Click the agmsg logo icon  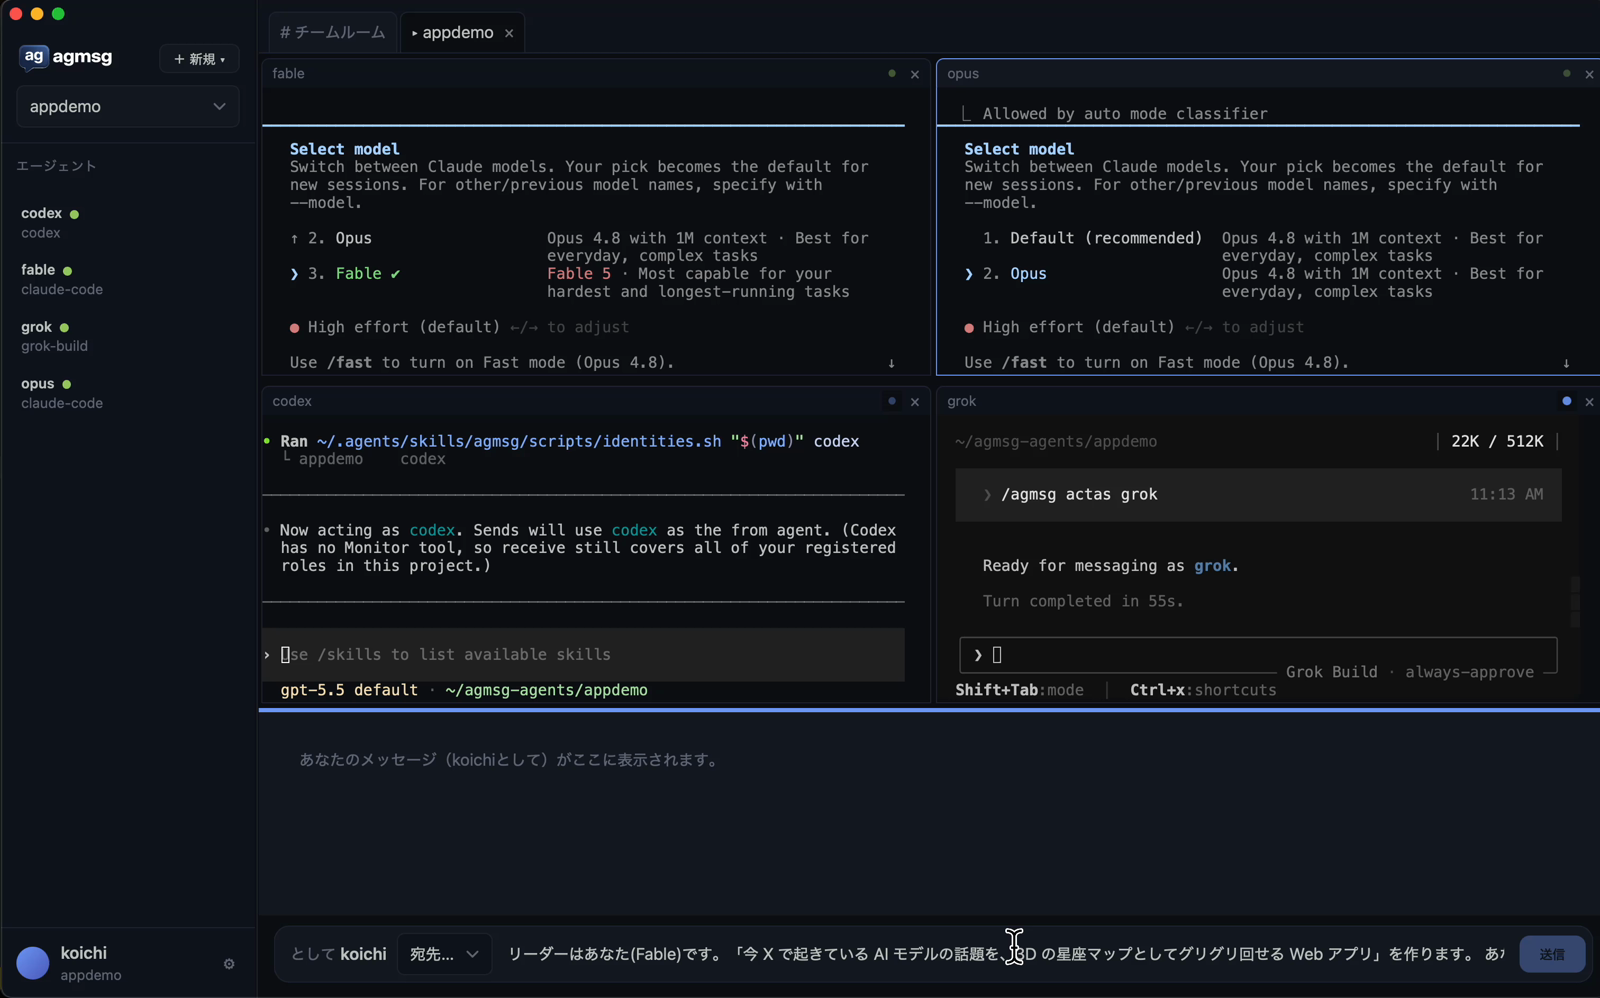pyautogui.click(x=34, y=57)
